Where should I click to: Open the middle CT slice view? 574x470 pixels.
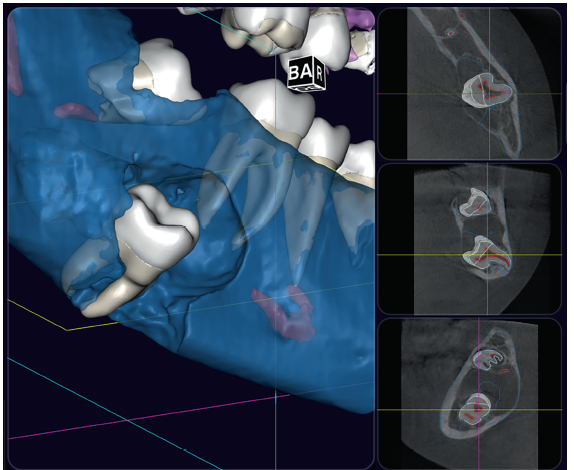(470, 239)
